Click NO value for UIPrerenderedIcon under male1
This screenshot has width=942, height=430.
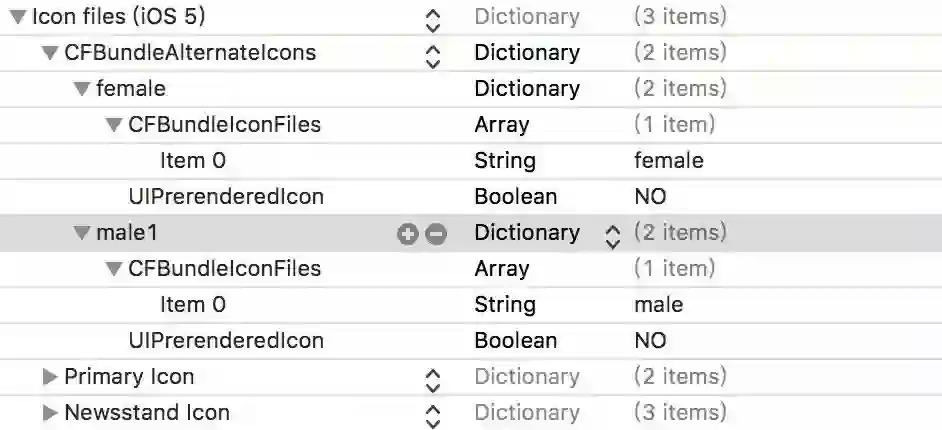click(x=650, y=341)
